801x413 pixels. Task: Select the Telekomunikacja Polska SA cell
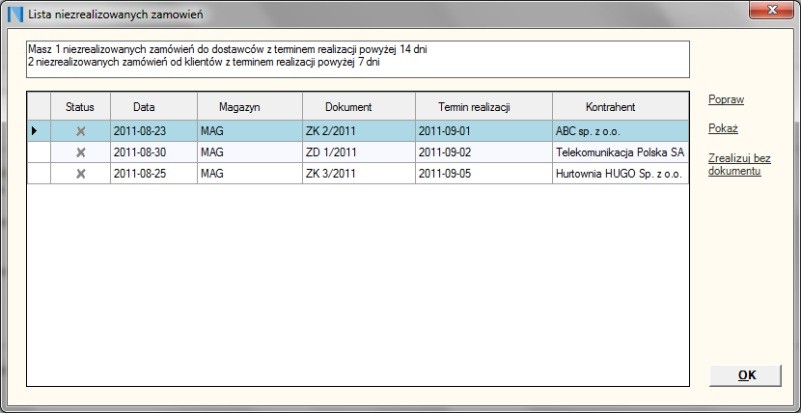619,152
